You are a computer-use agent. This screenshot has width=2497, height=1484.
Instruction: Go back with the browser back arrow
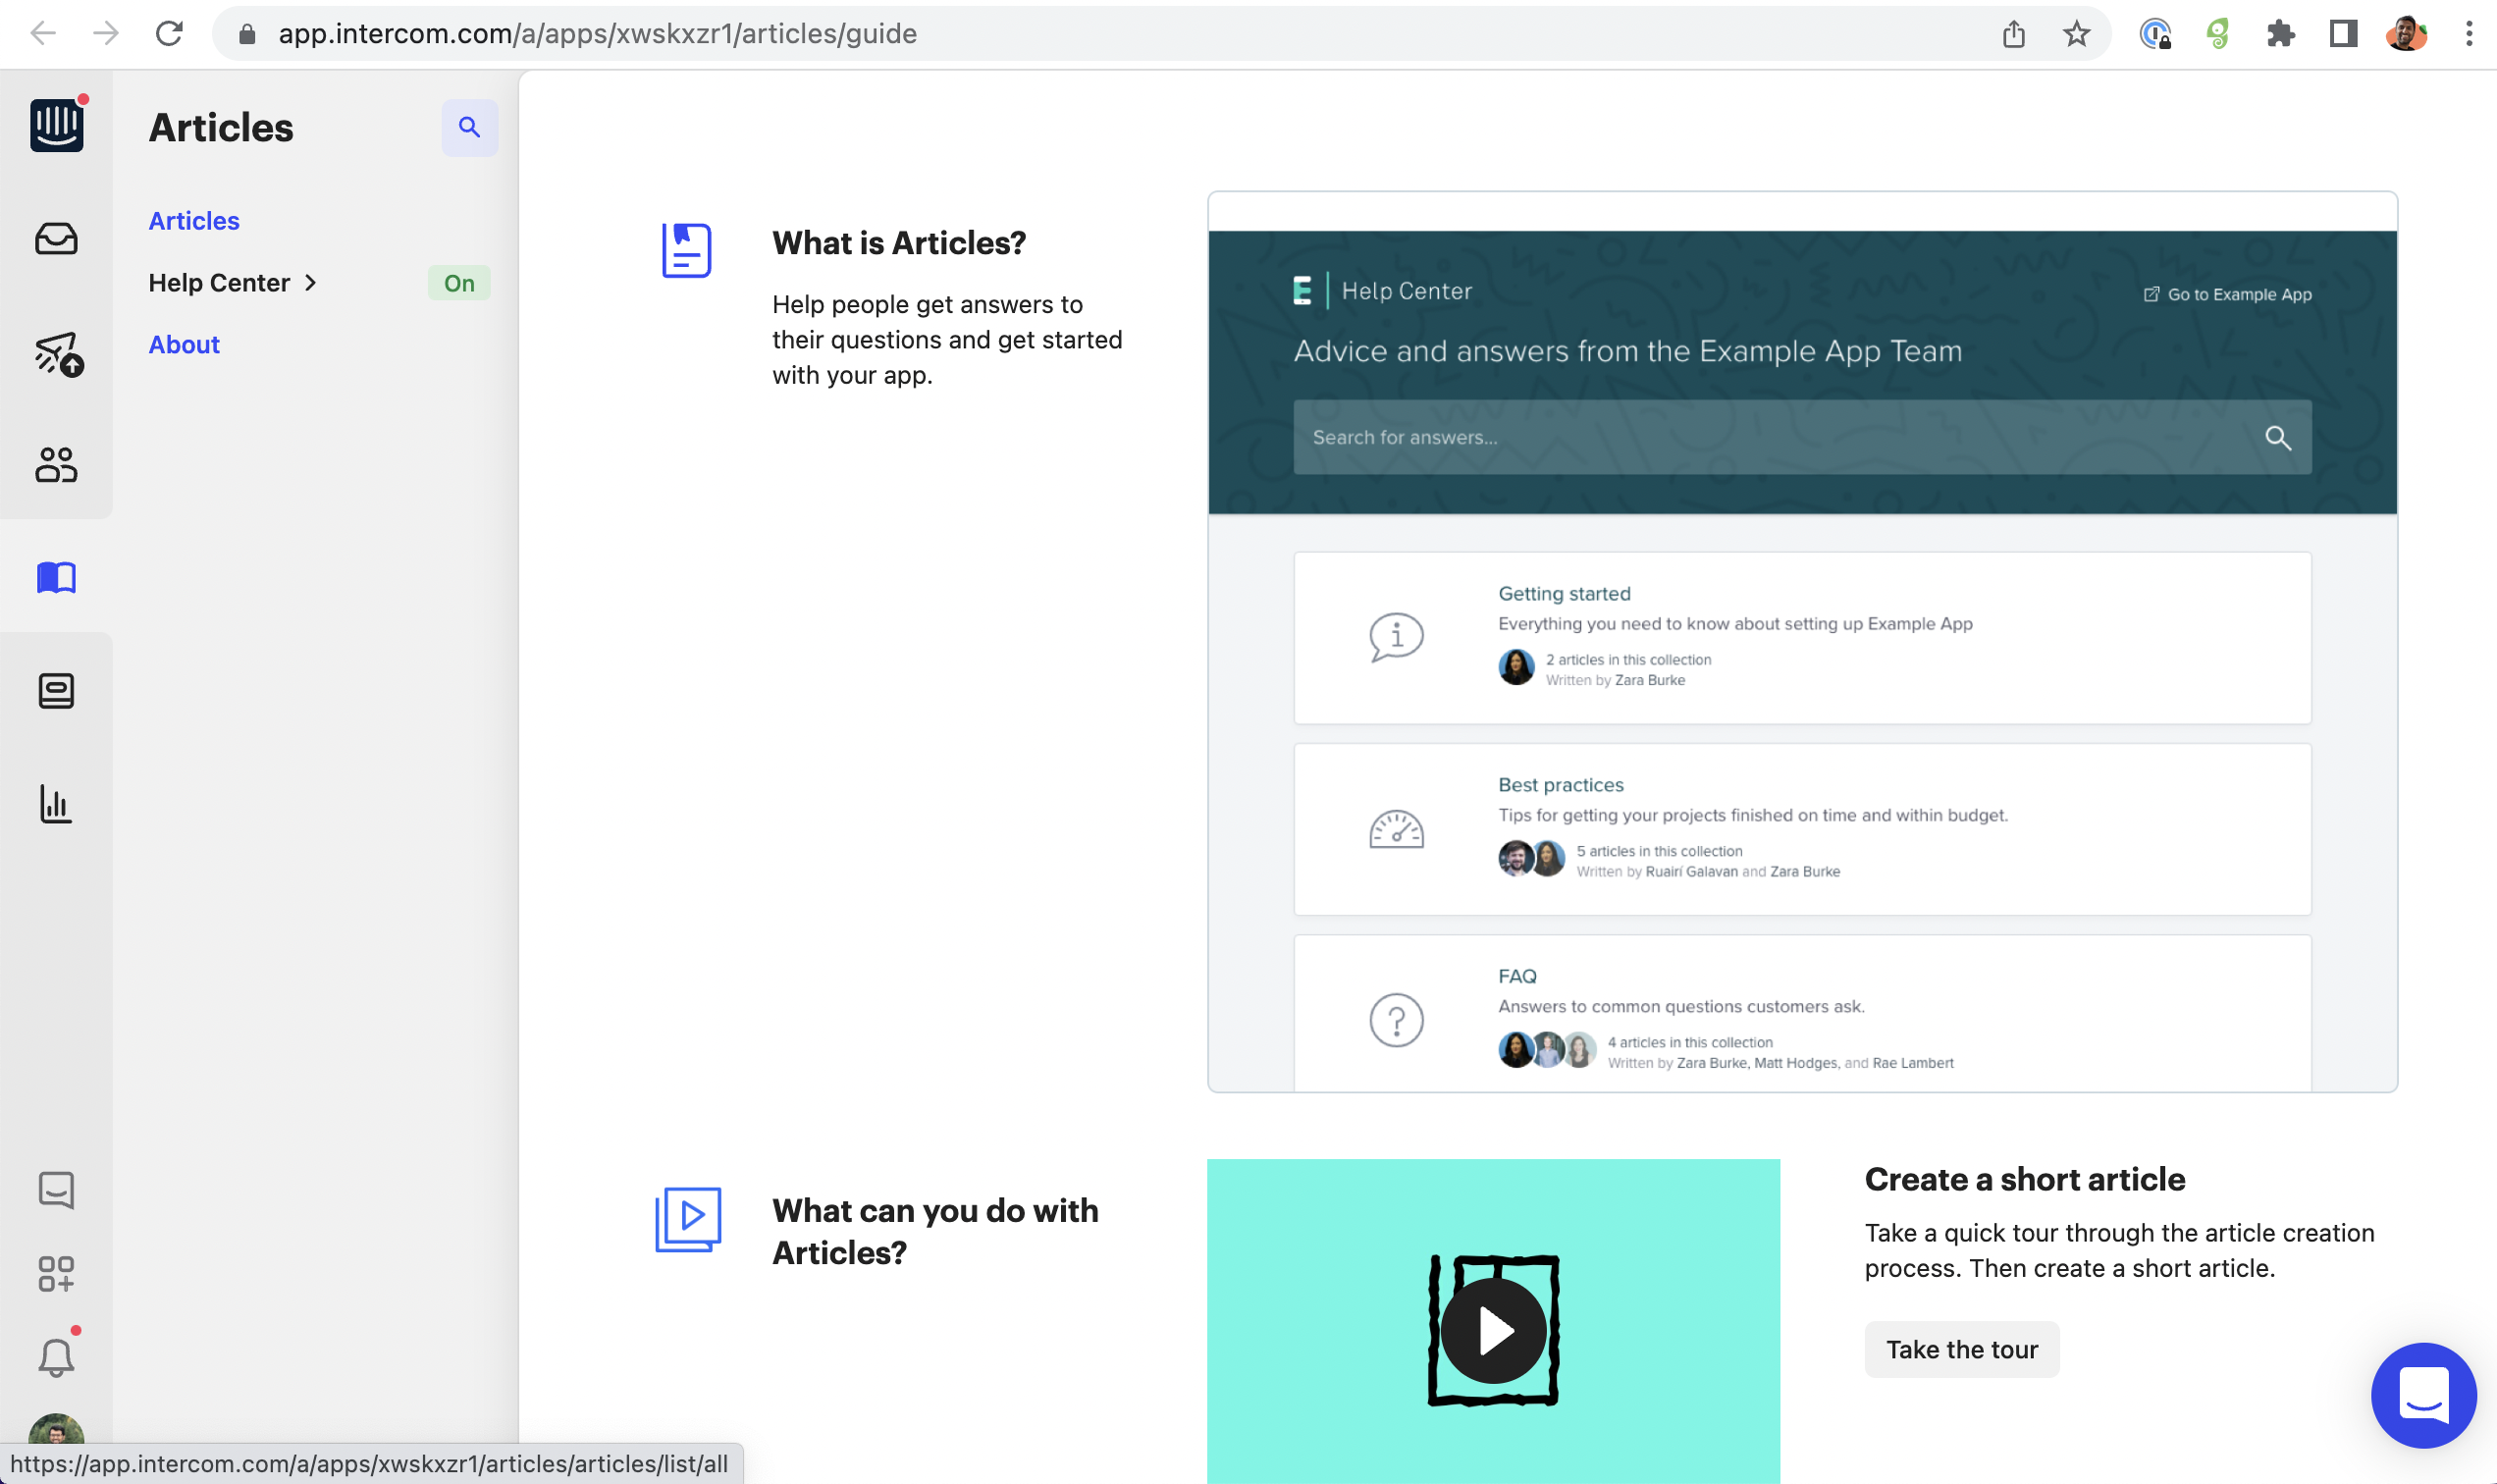tap(43, 34)
